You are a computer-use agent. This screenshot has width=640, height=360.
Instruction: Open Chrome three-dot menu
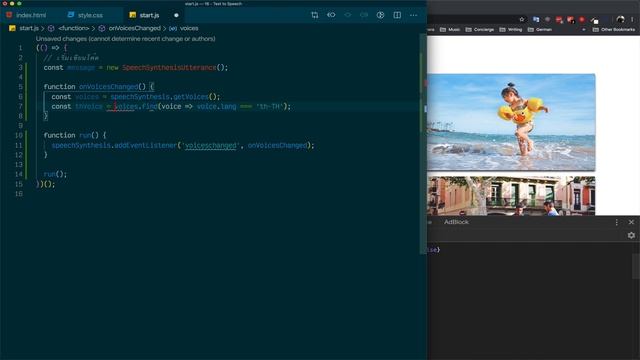pos(632,19)
